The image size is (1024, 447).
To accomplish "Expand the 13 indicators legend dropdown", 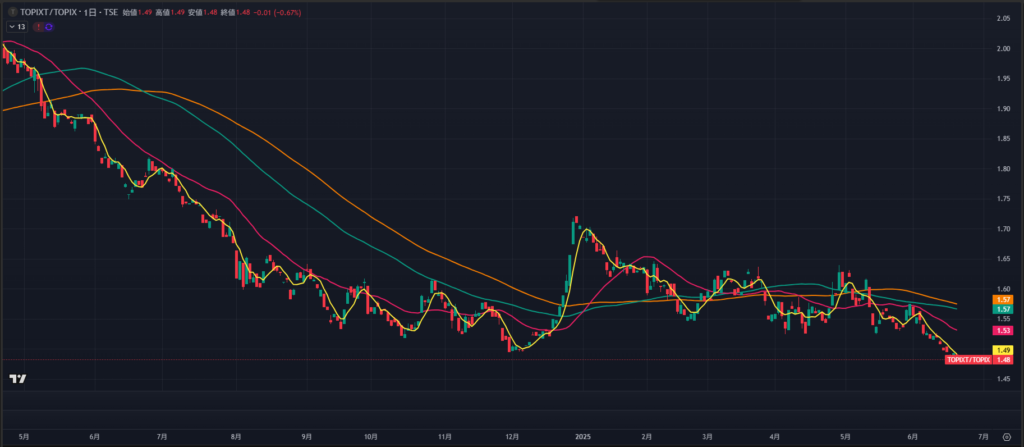I will 17,27.
